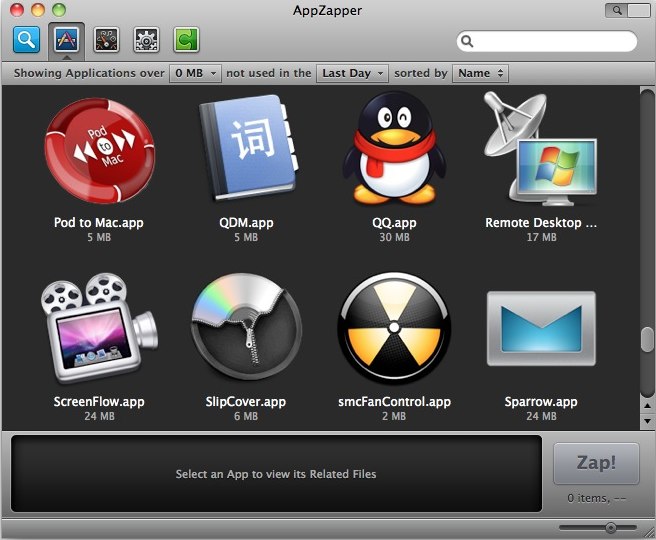Screen dimensions: 656x540
Task: Minimize window with the yellow button
Action: 38,10
